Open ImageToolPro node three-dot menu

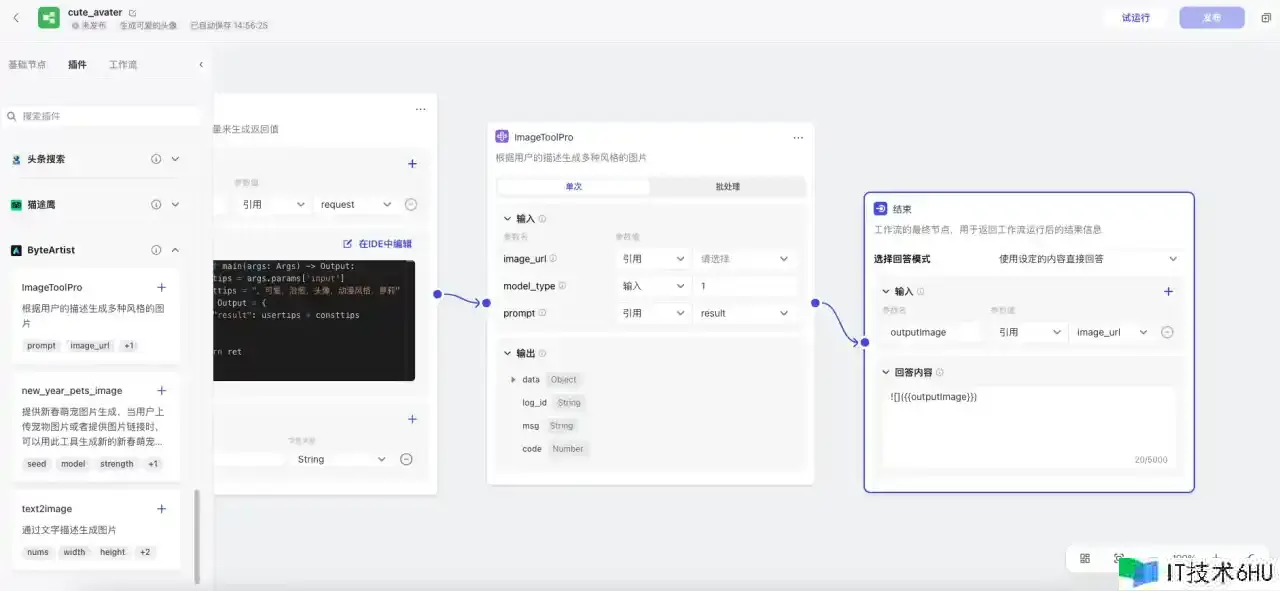coord(798,137)
